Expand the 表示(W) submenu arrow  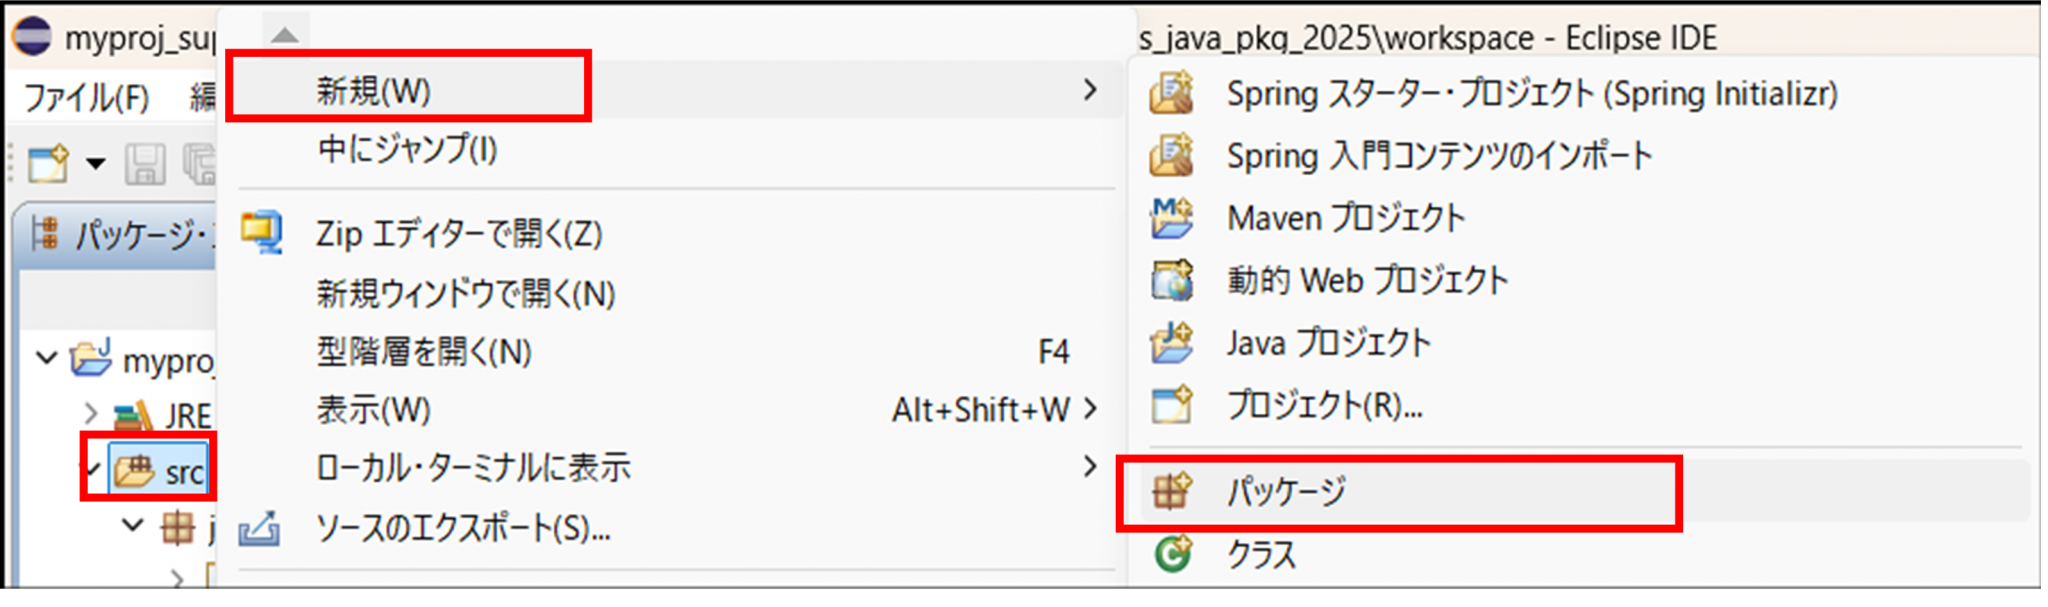(1090, 409)
